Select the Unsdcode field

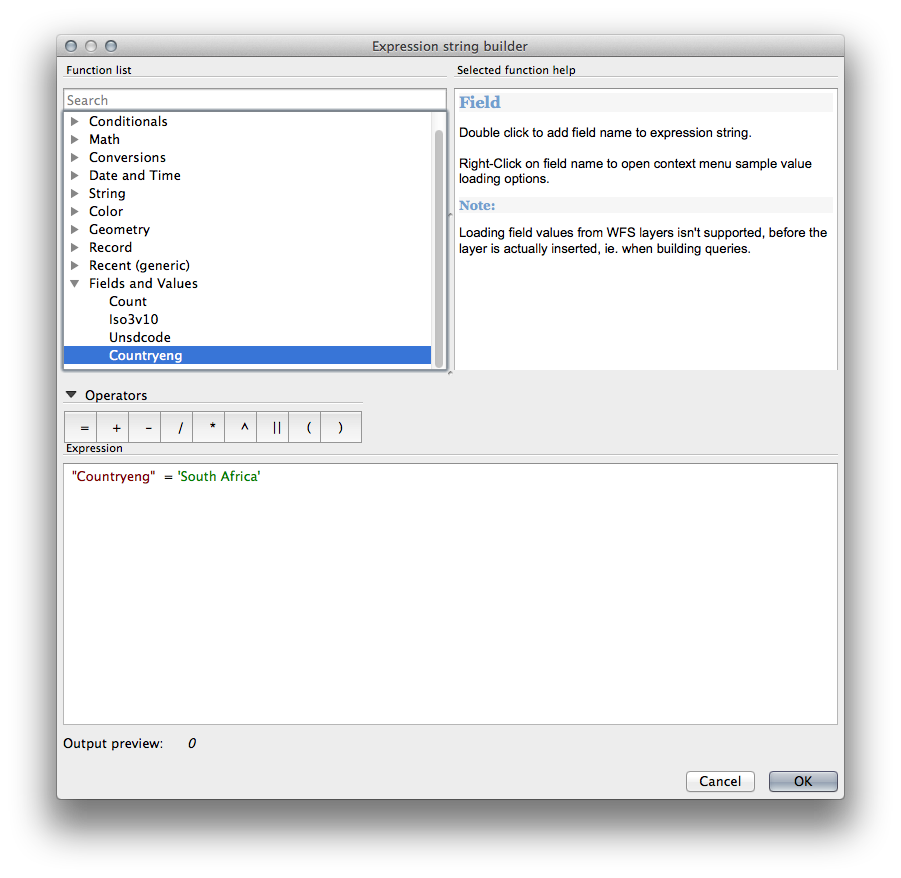coord(140,338)
